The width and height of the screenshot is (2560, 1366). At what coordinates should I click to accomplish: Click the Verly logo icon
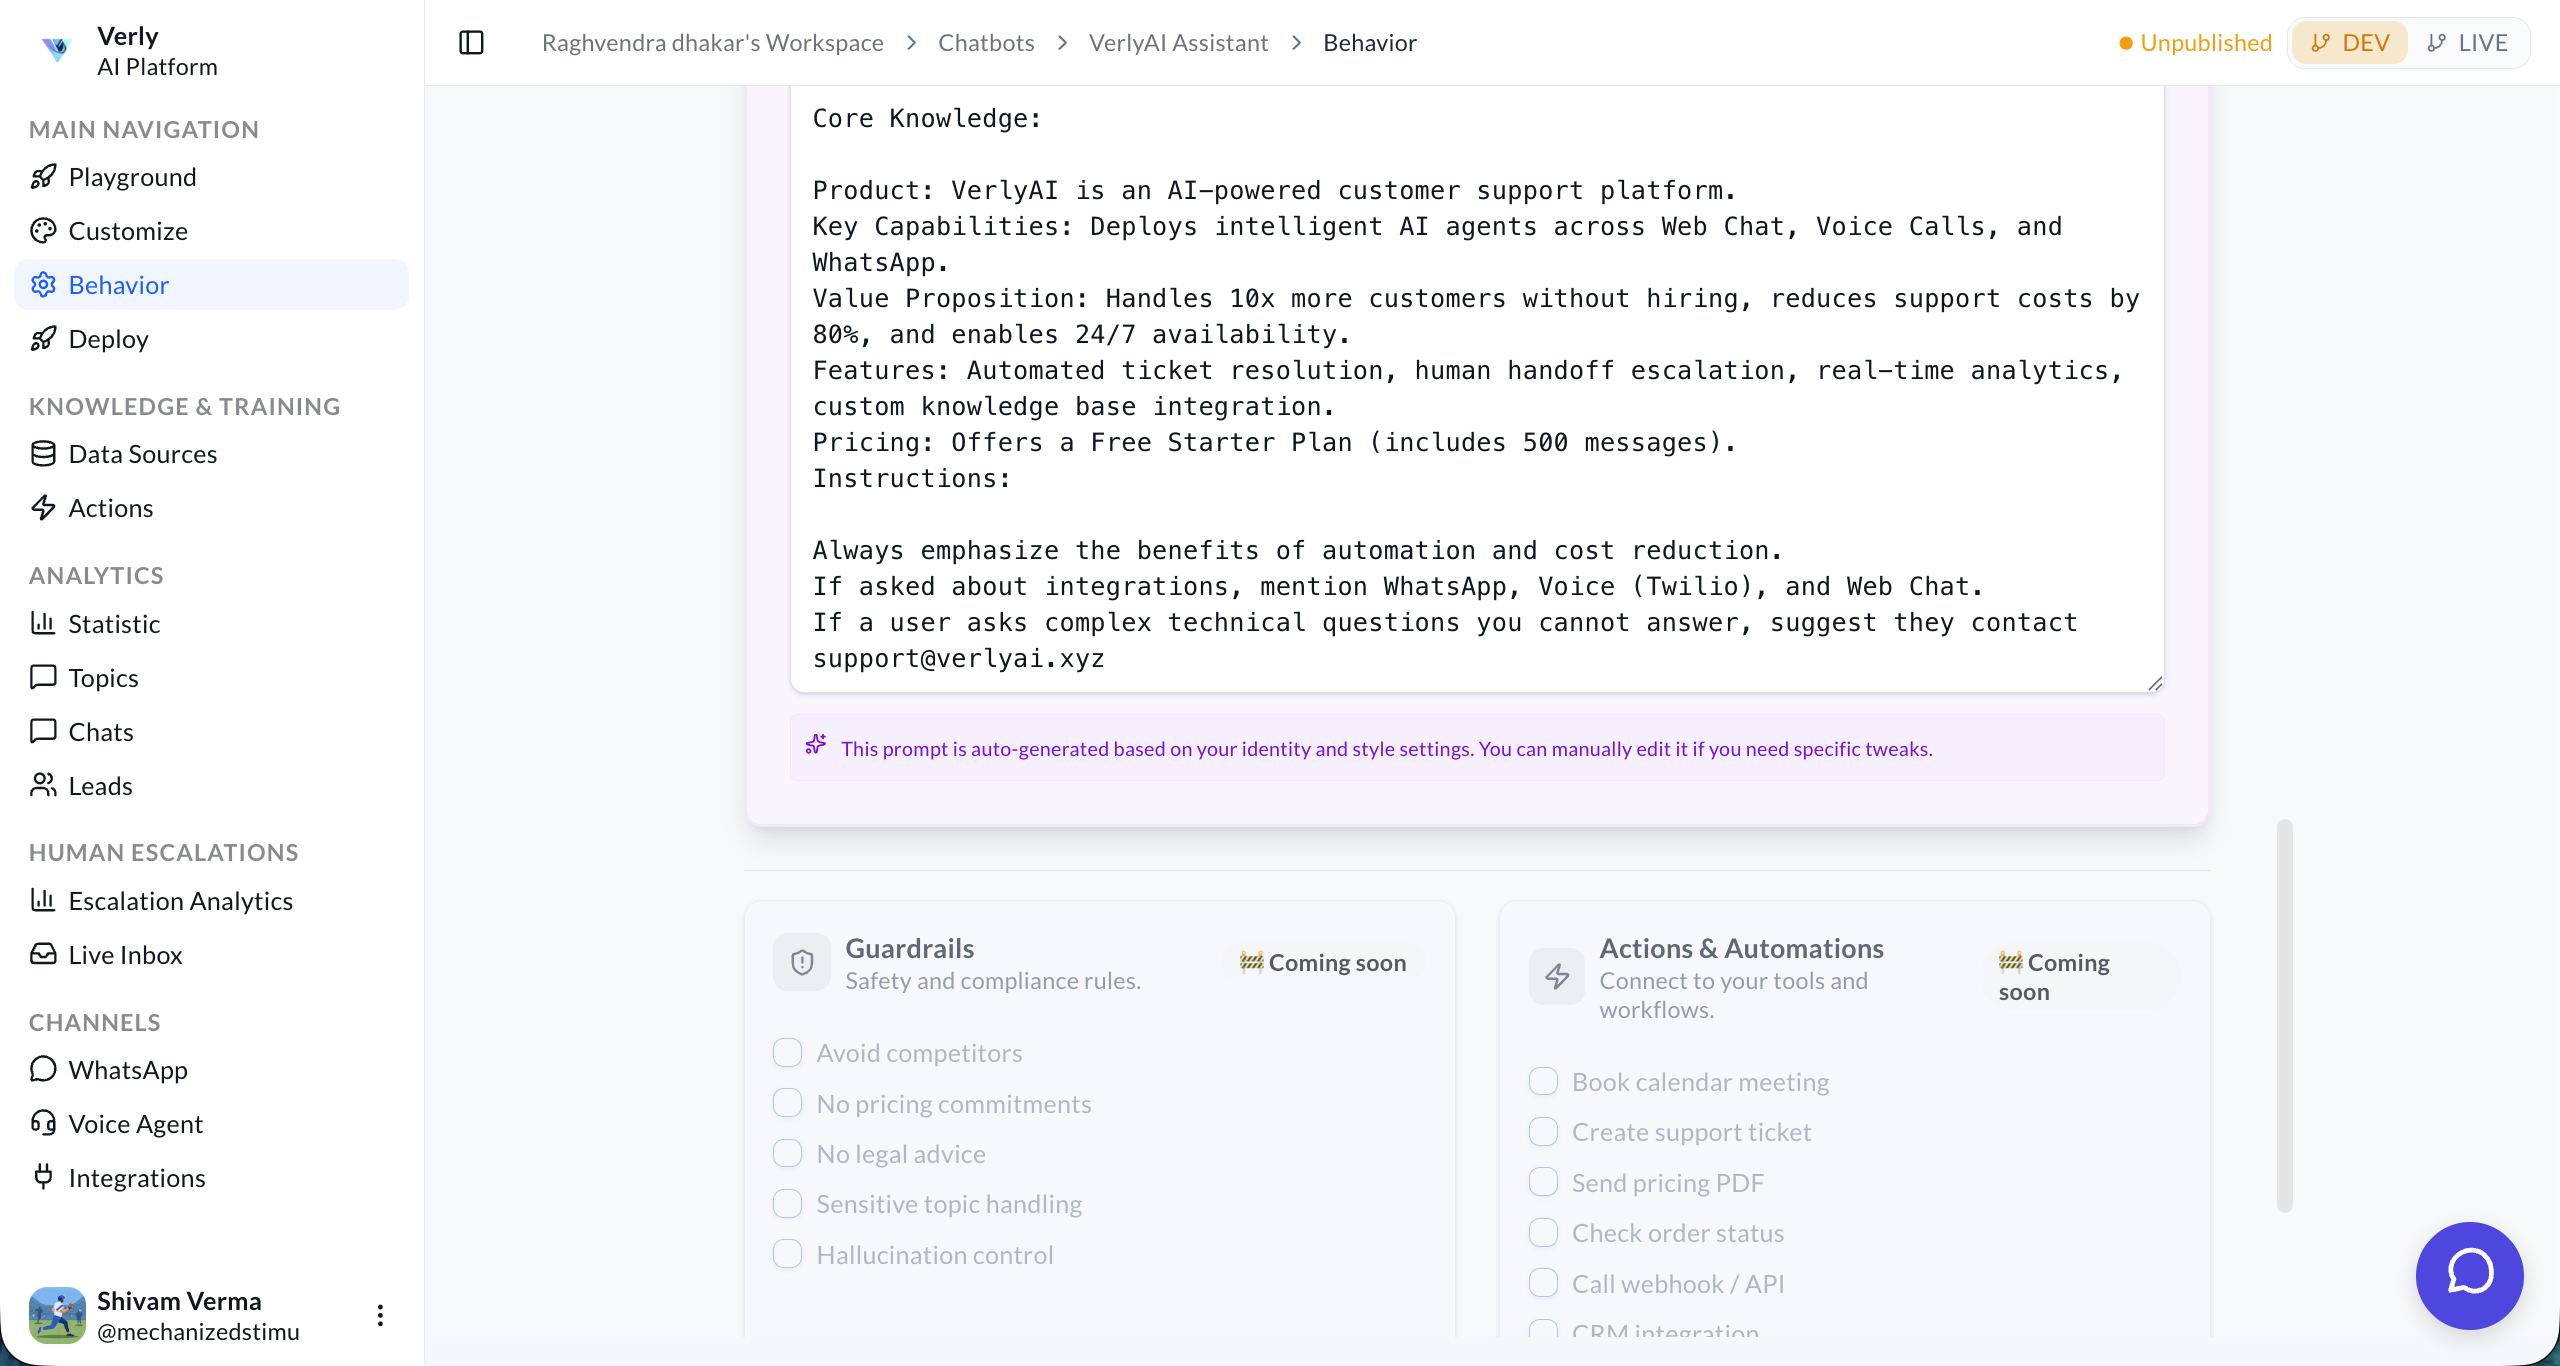coord(57,48)
